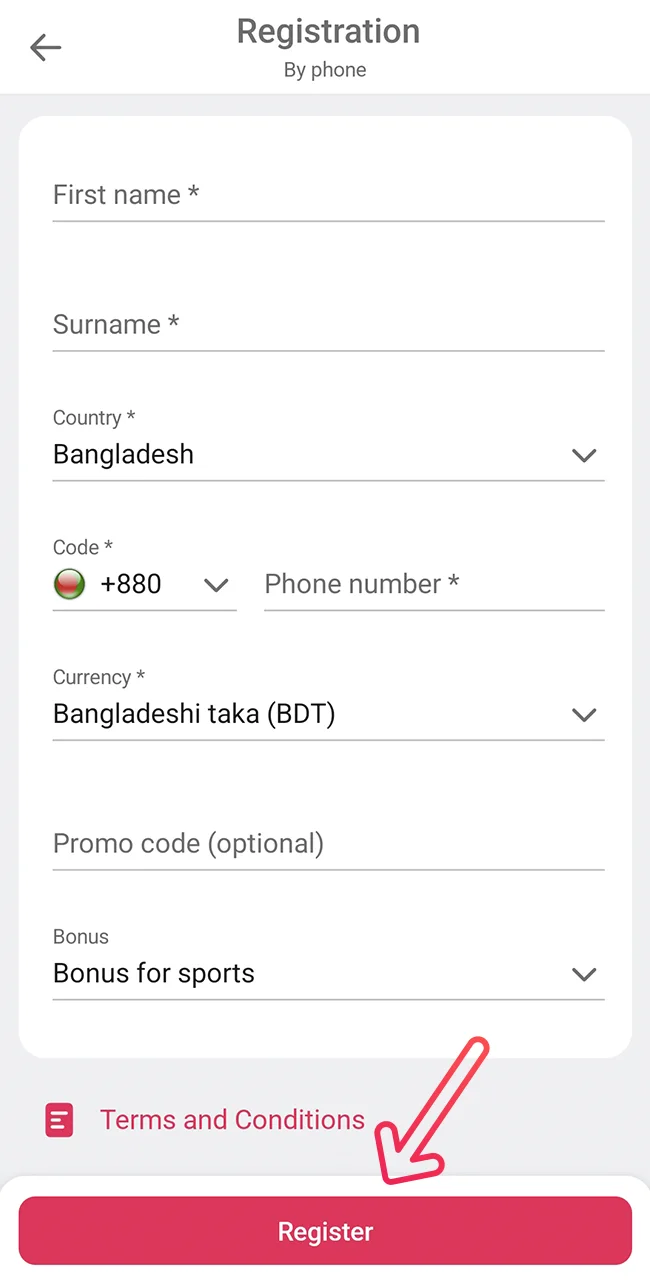Click the back arrow icon

coord(45,47)
